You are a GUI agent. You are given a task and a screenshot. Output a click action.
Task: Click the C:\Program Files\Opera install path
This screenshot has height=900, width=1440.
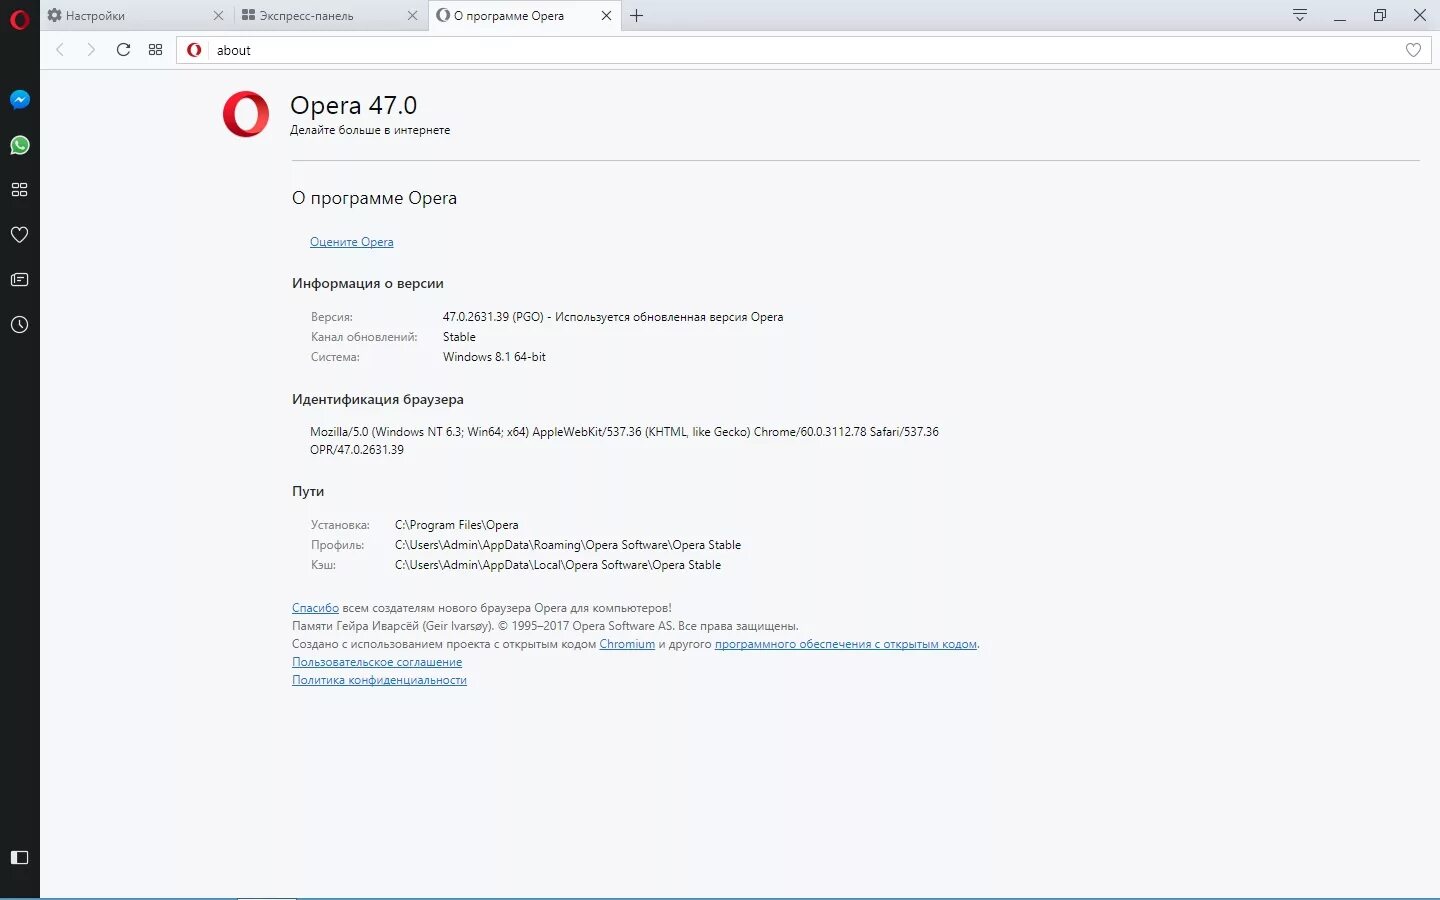[x=456, y=525]
